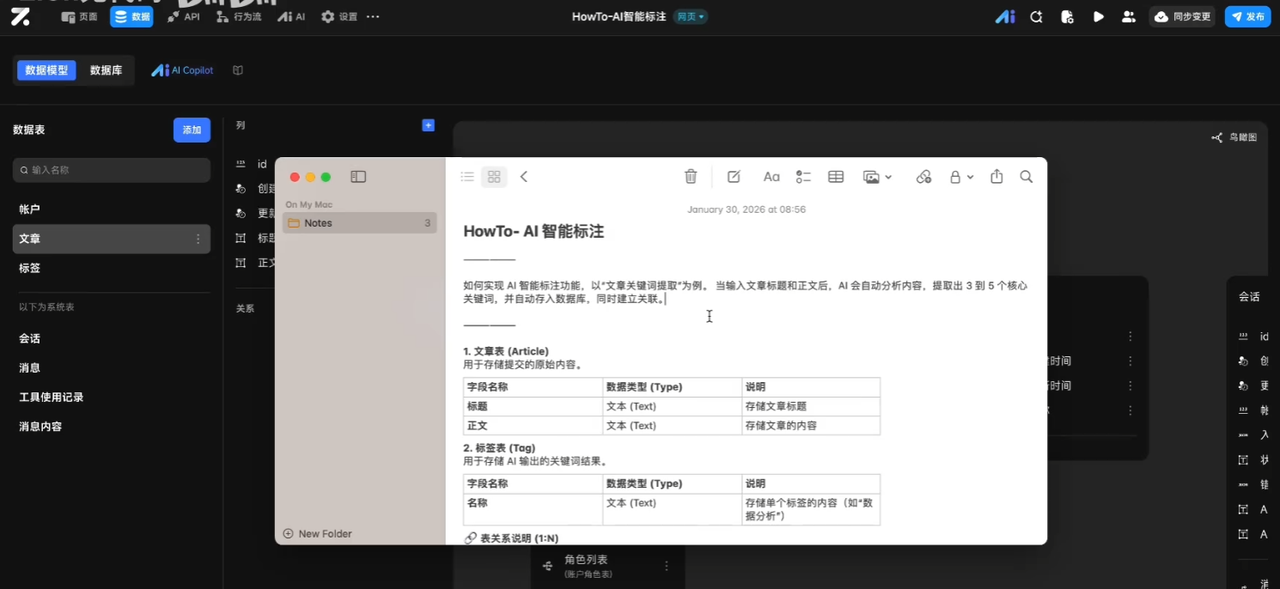Click the drag handle icon of 角色列表 card

point(547,566)
